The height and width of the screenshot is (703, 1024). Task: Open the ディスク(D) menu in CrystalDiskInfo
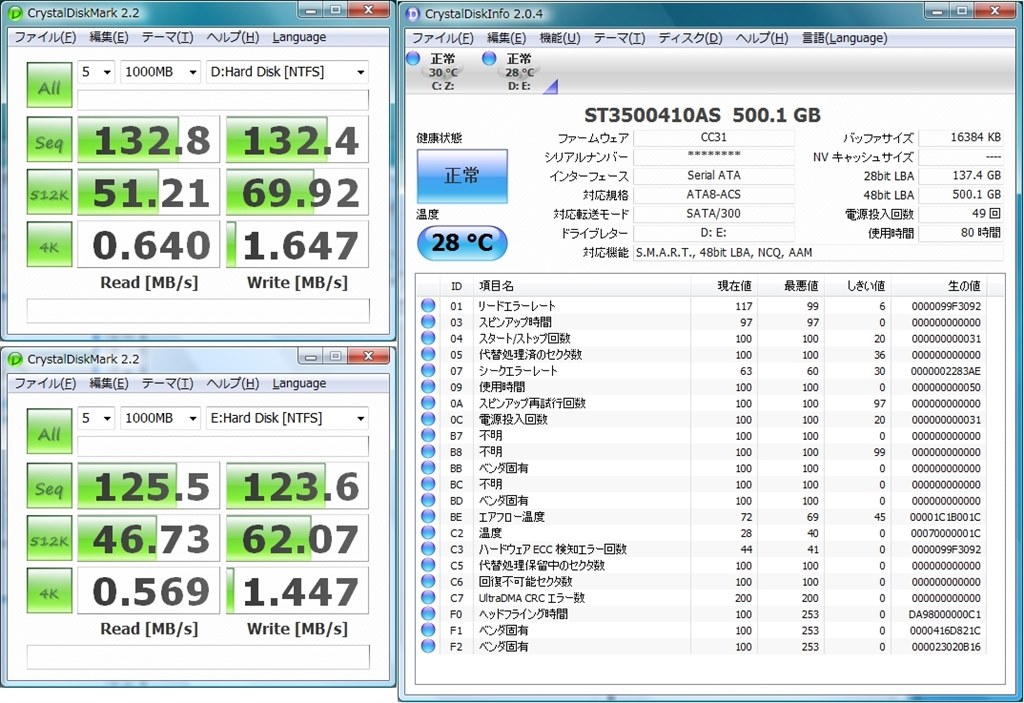pos(690,38)
